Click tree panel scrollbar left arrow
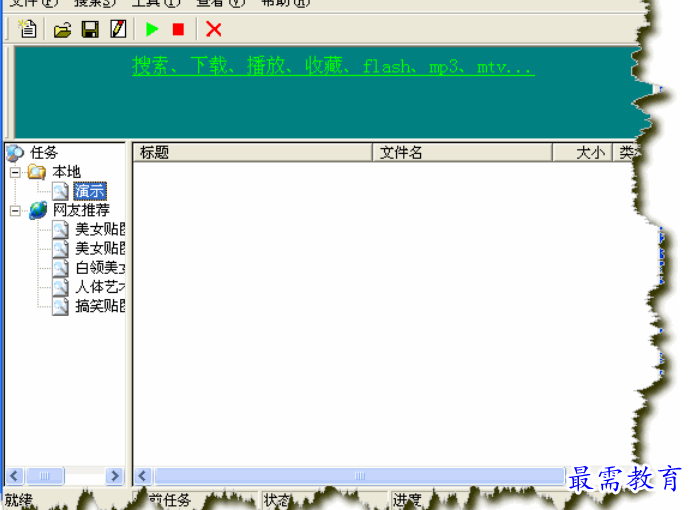The height and width of the screenshot is (510, 690). [14, 476]
